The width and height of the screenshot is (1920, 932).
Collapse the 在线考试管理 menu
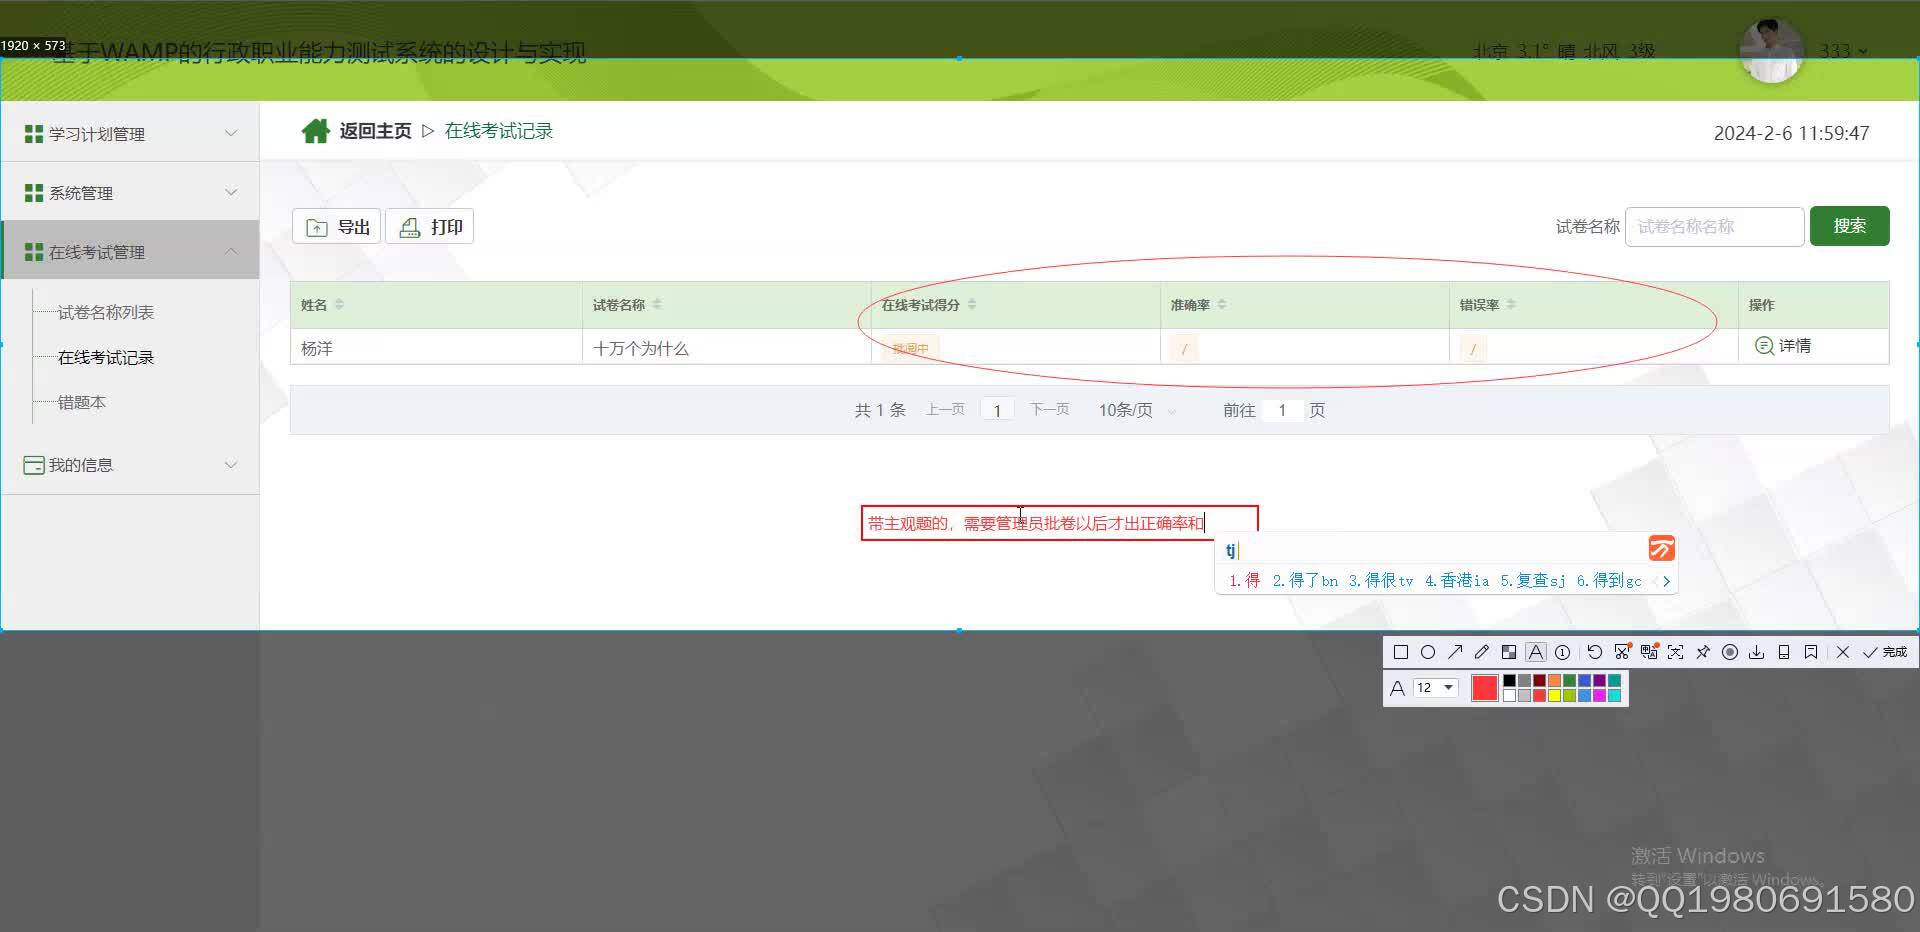(130, 251)
